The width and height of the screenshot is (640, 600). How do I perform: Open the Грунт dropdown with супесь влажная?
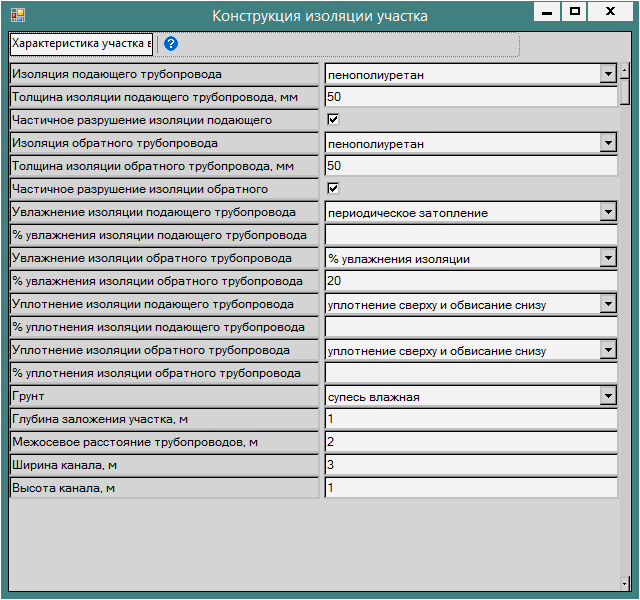[x=607, y=397]
